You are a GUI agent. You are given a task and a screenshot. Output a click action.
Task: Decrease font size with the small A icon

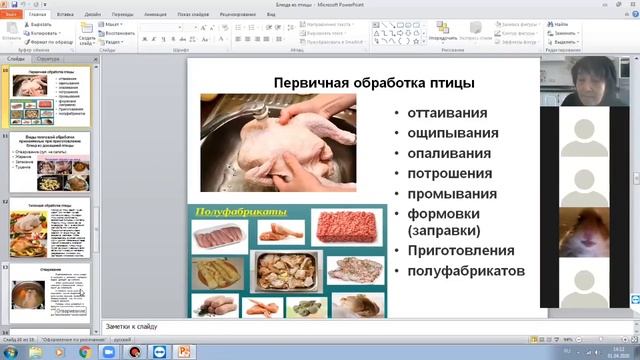pos(212,27)
